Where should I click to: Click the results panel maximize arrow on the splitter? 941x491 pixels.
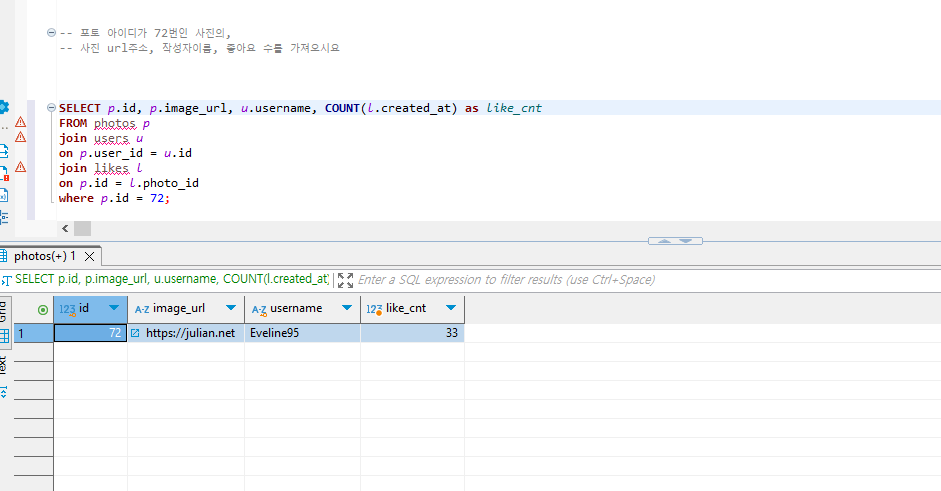[664, 241]
